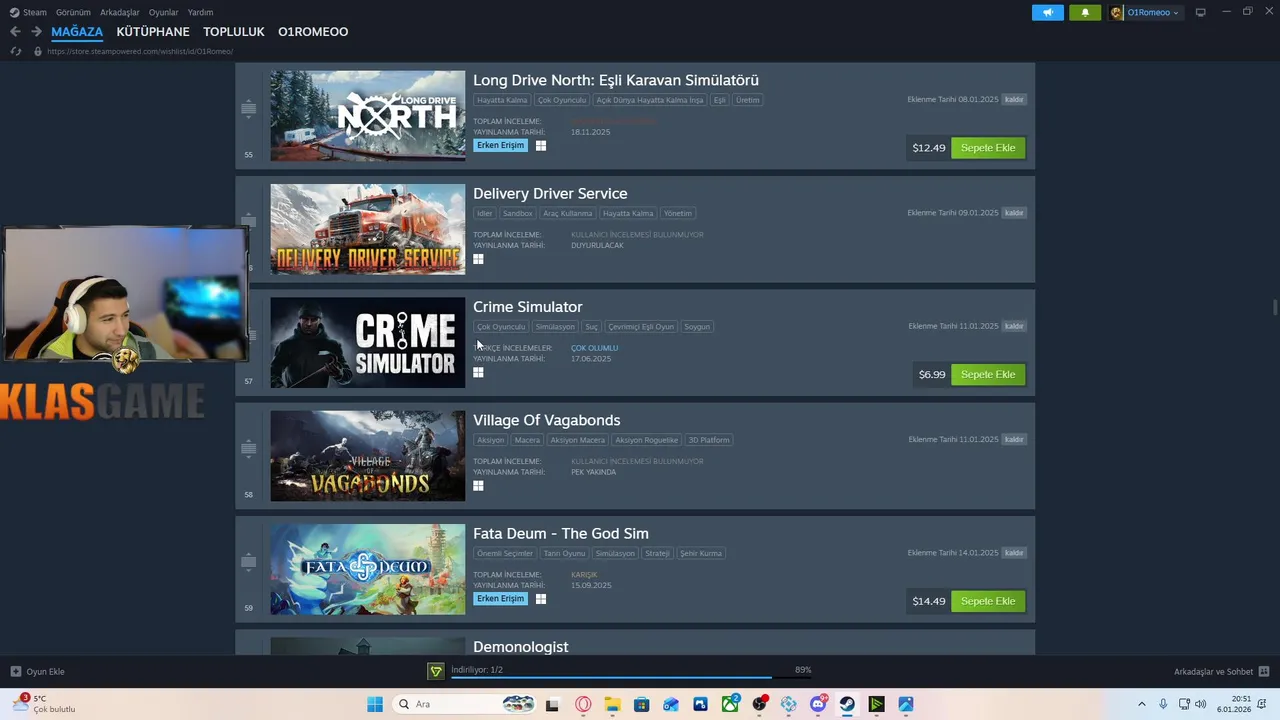The height and width of the screenshot is (720, 1280).
Task: Click Erken Erişim badge on Fata Deum
Action: (500, 599)
